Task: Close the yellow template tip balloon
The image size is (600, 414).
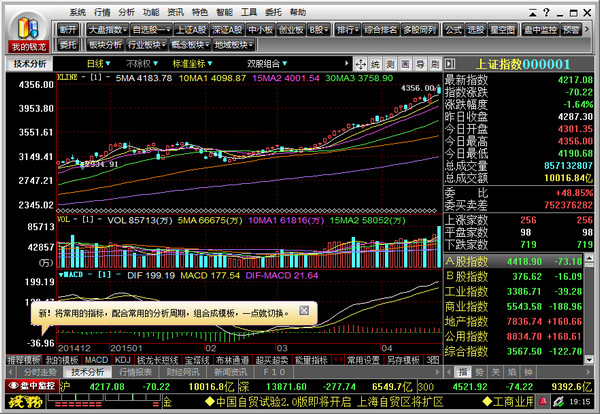Action: tap(304, 310)
